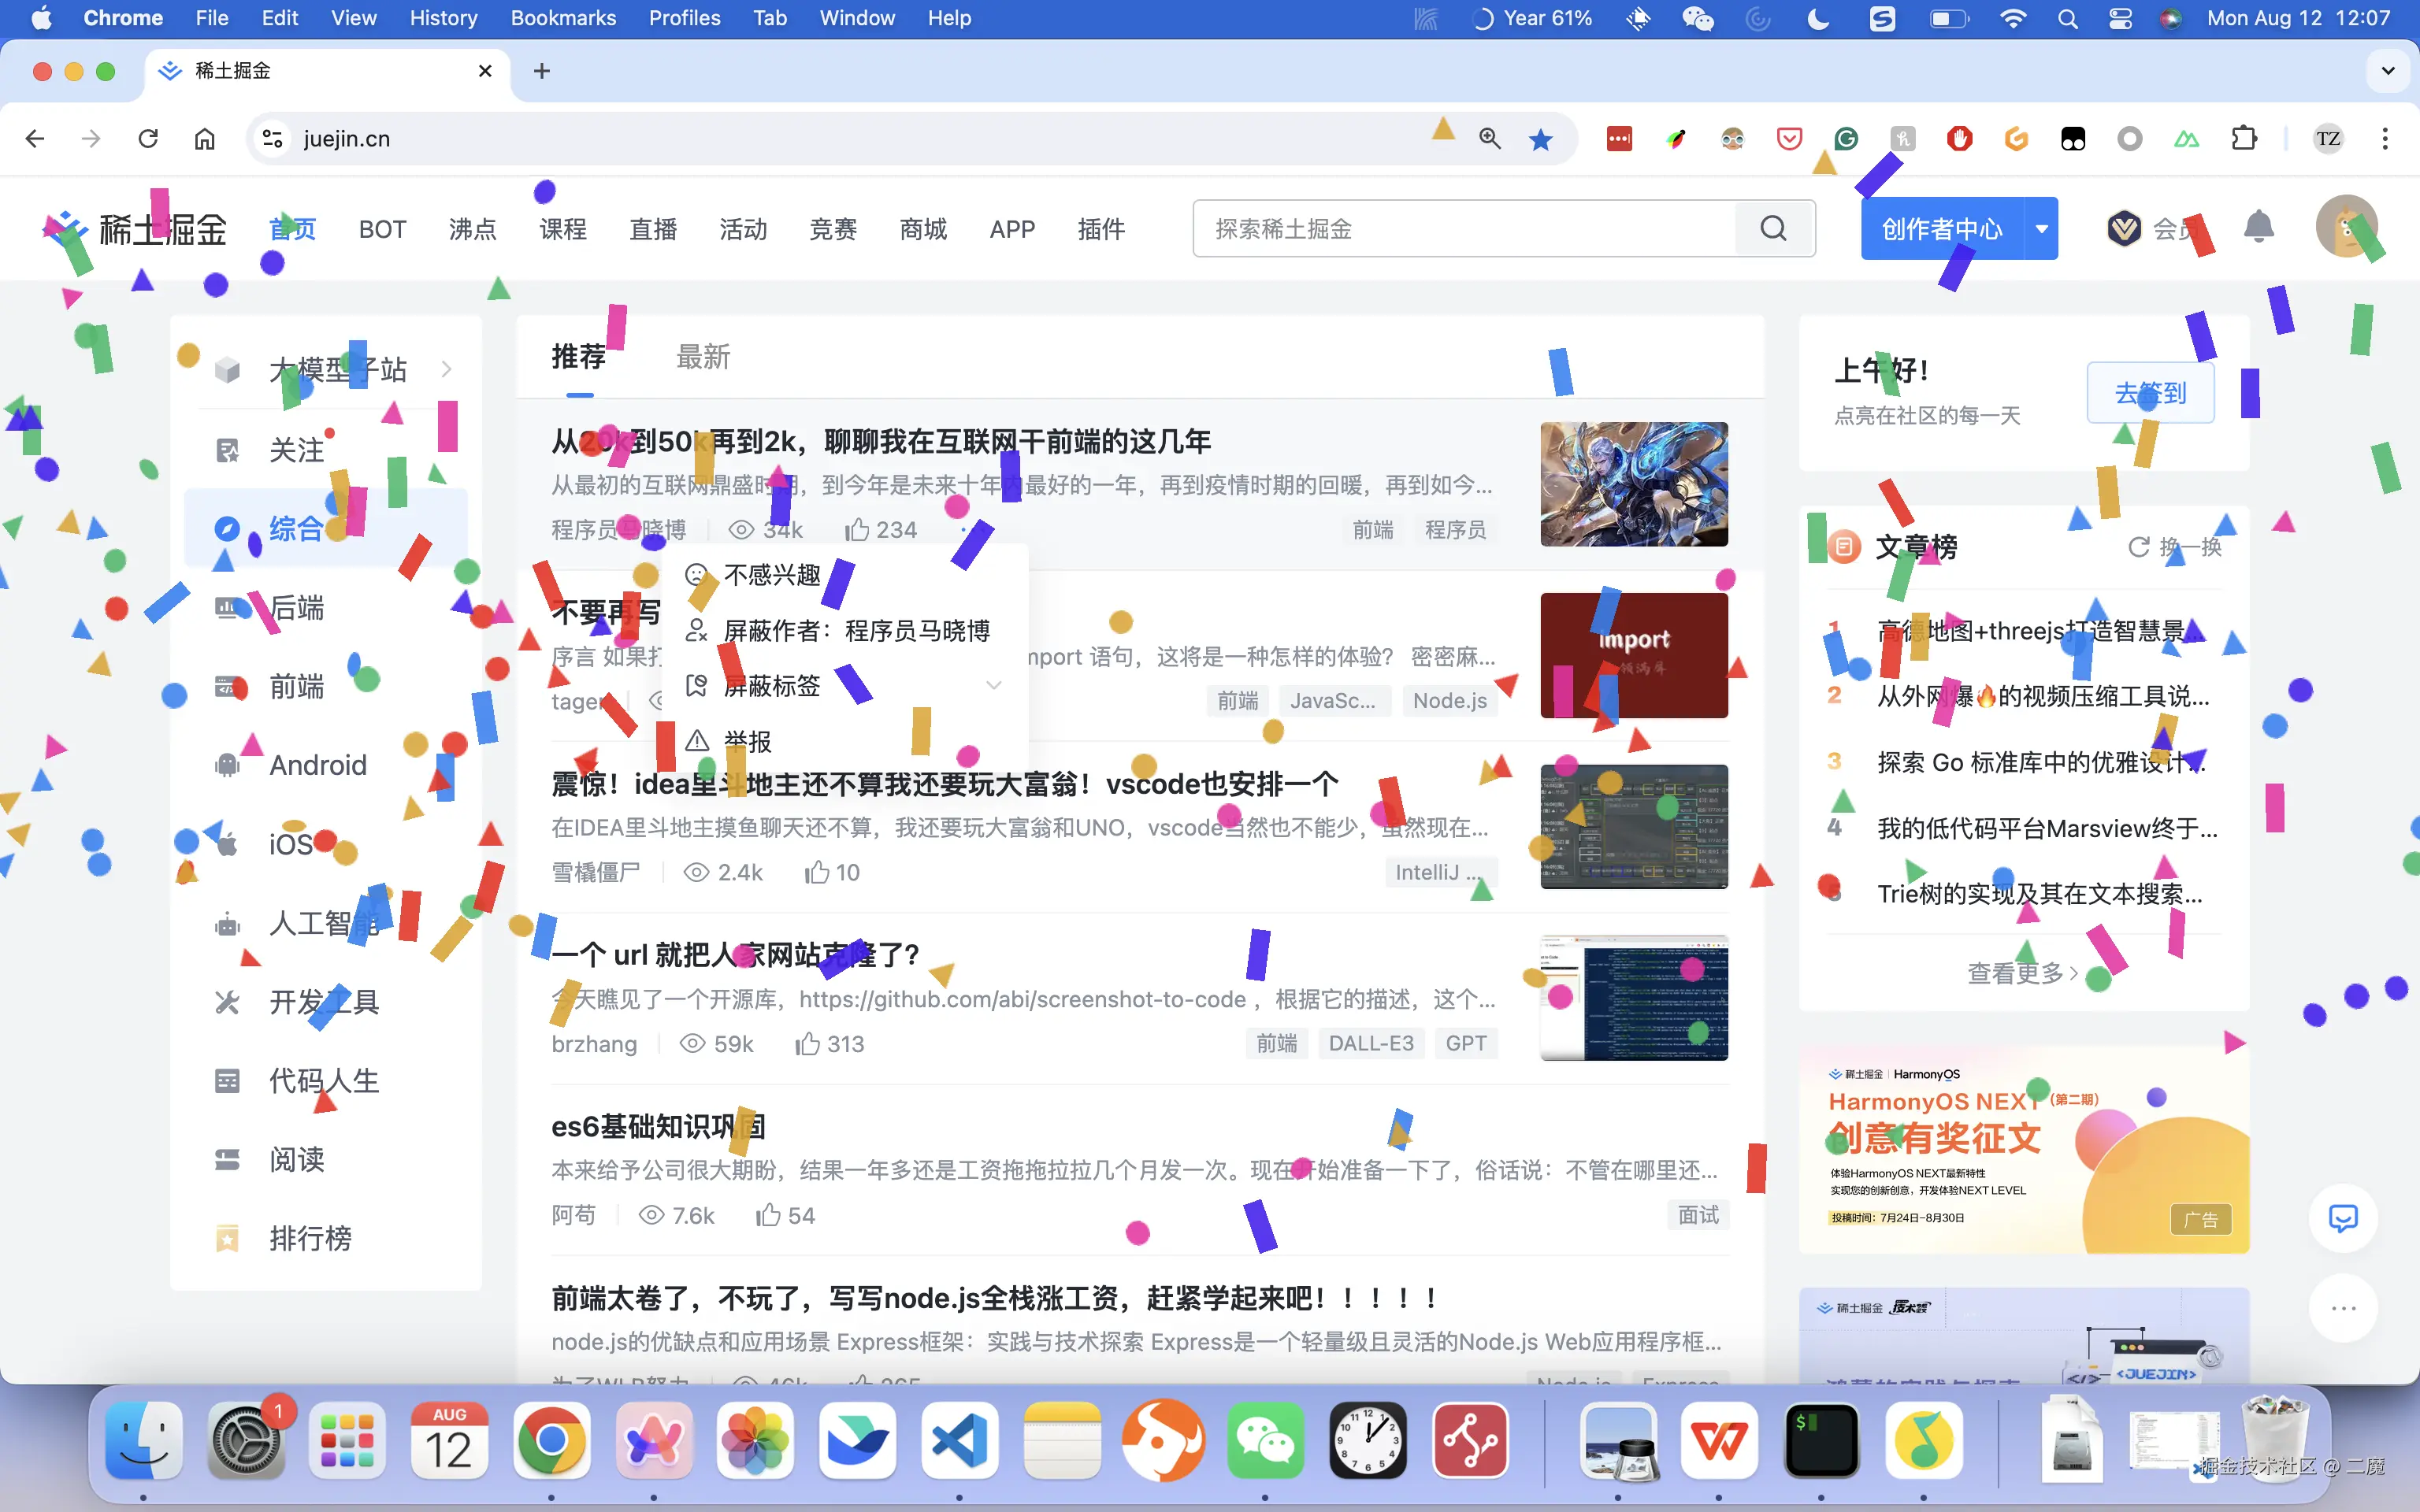The width and height of the screenshot is (2420, 1512).
Task: Expand 屏蔽标签 options in the context menu
Action: (x=993, y=685)
